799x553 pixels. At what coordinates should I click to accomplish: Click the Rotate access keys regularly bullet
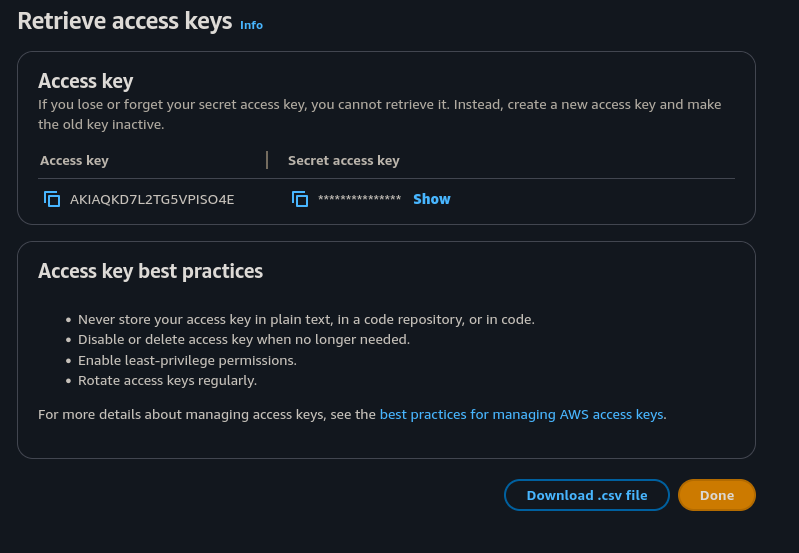click(167, 380)
